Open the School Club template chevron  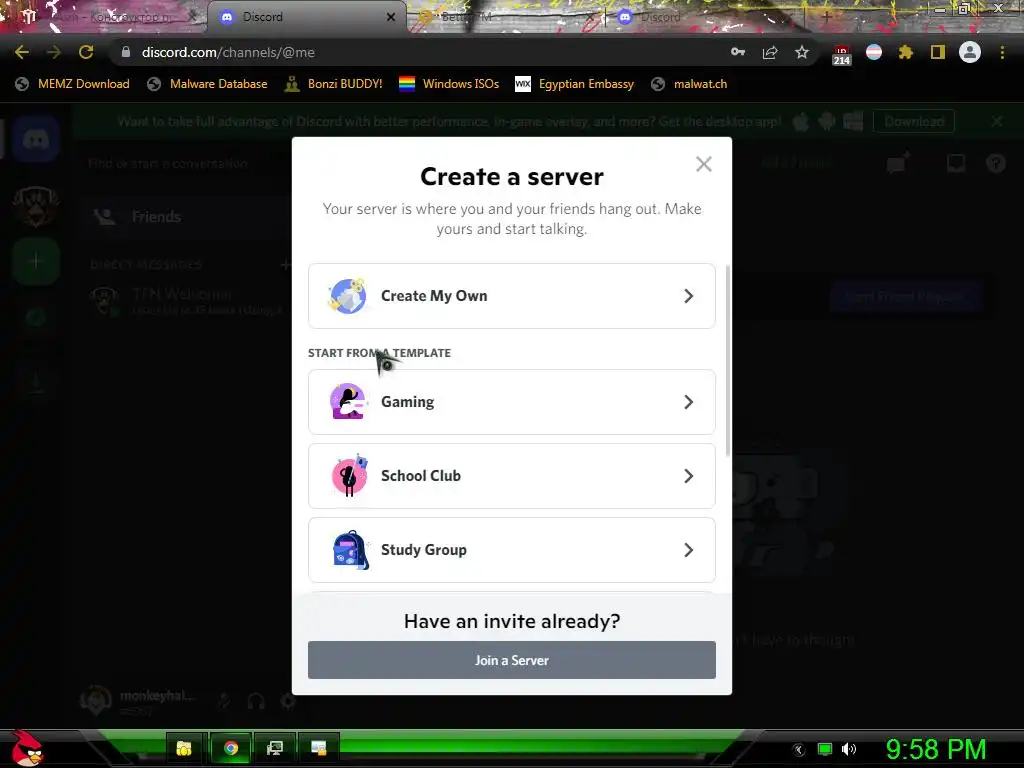coord(688,476)
